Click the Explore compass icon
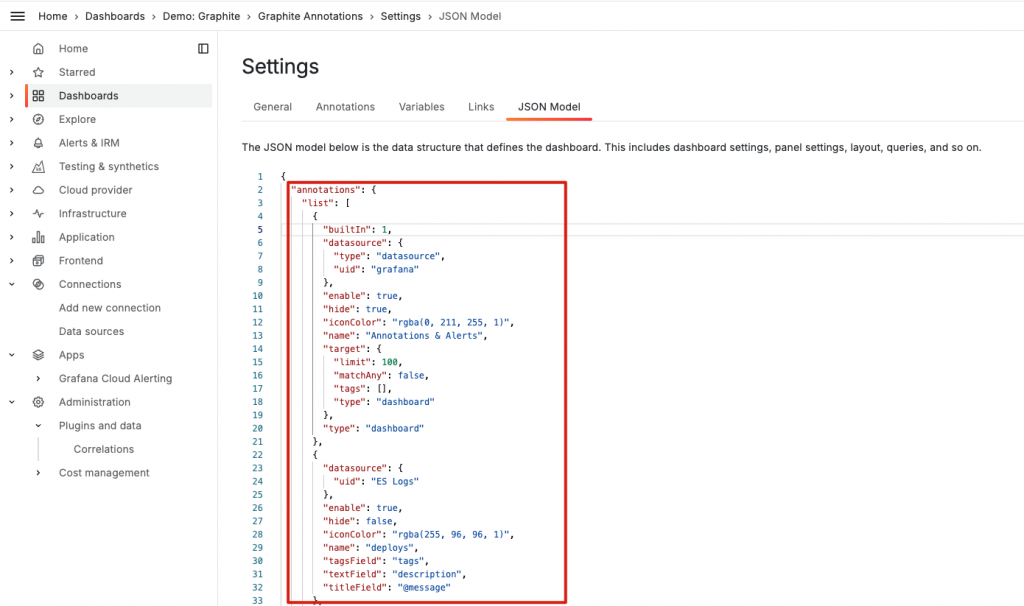 pos(38,119)
